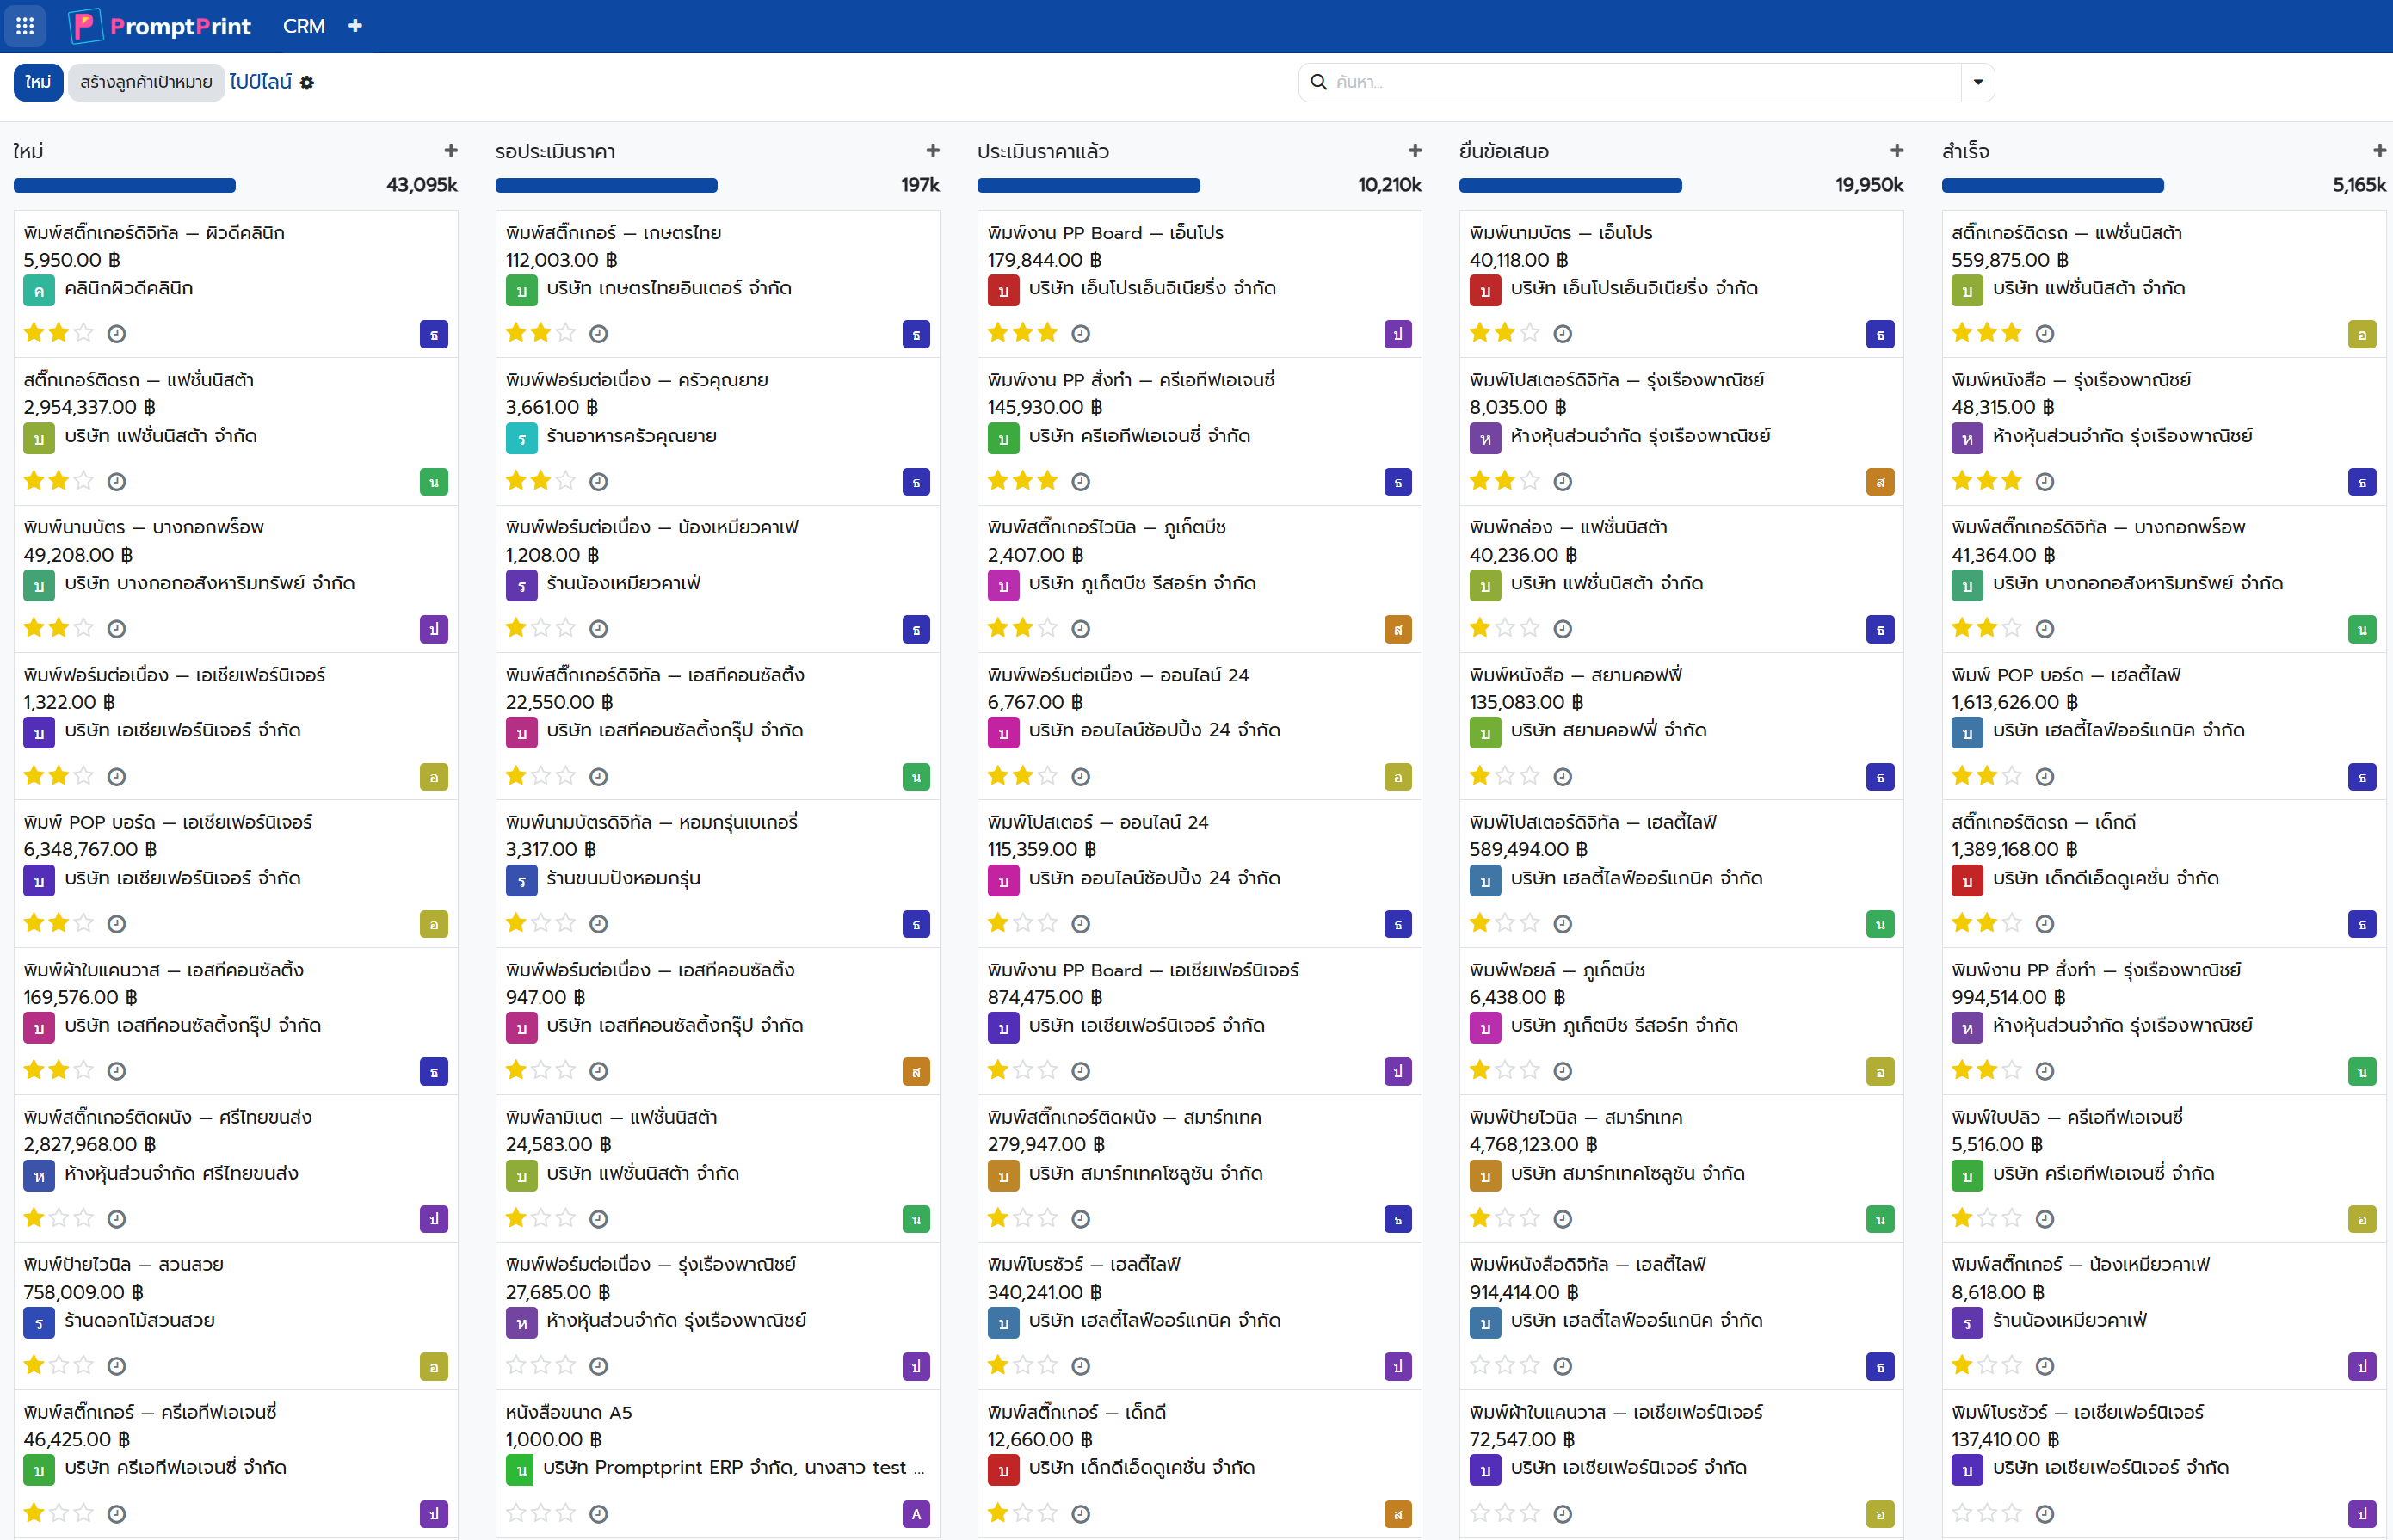Click salesperson avatar on ผิวดีคลินิก card
Image resolution: width=2393 pixels, height=1540 pixels.
click(434, 335)
